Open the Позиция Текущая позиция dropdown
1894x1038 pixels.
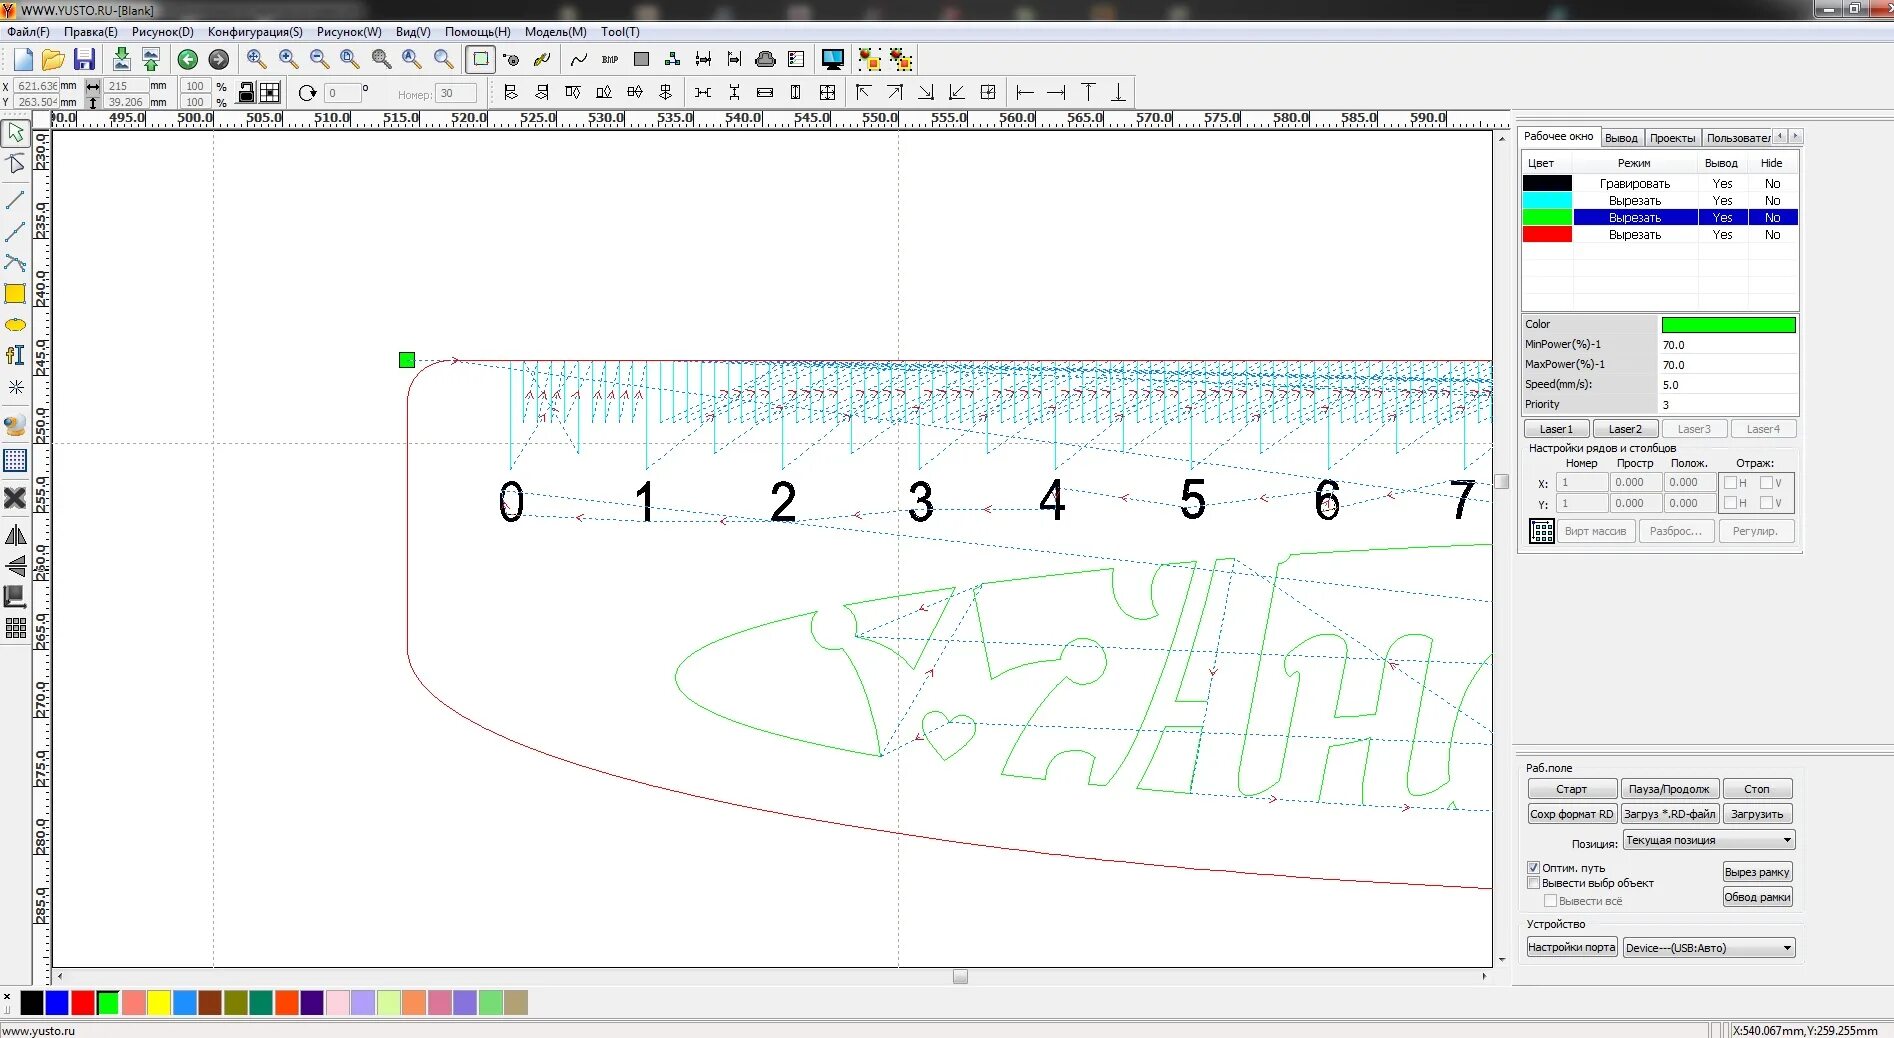coord(1788,840)
